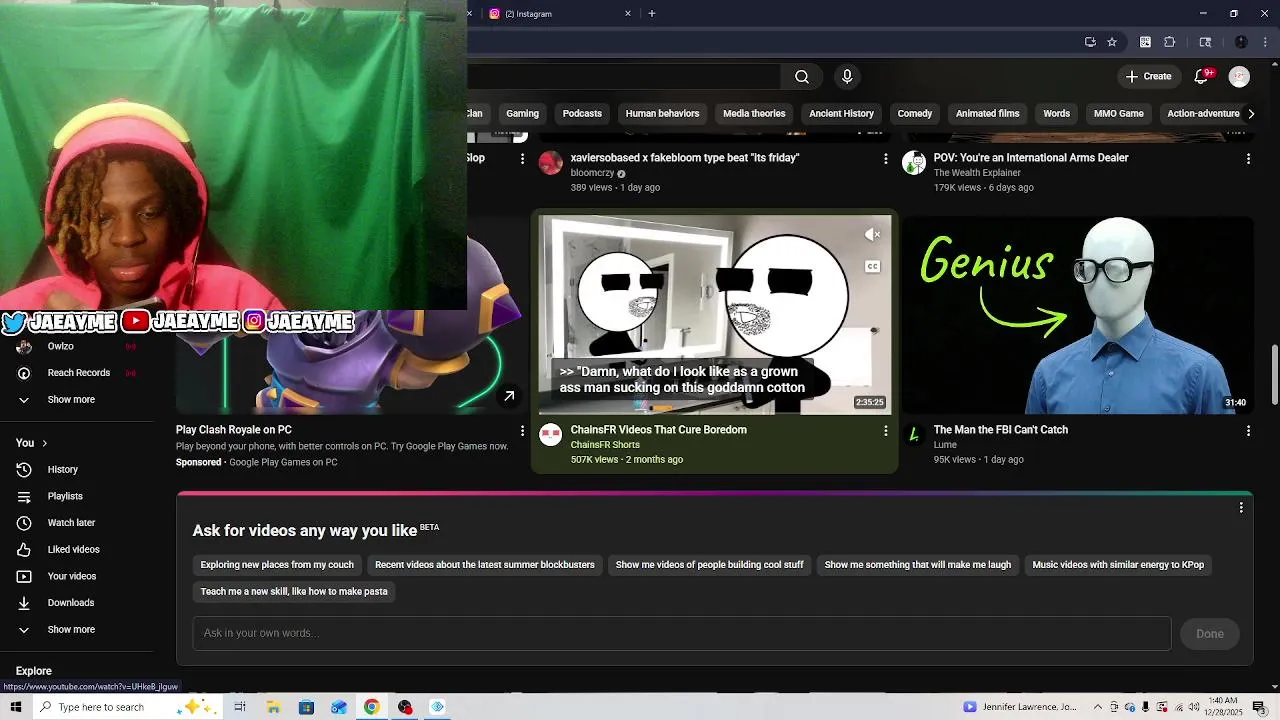Viewport: 1280px width, 720px height.
Task: Select the Human behaviors chip
Action: [x=662, y=114]
